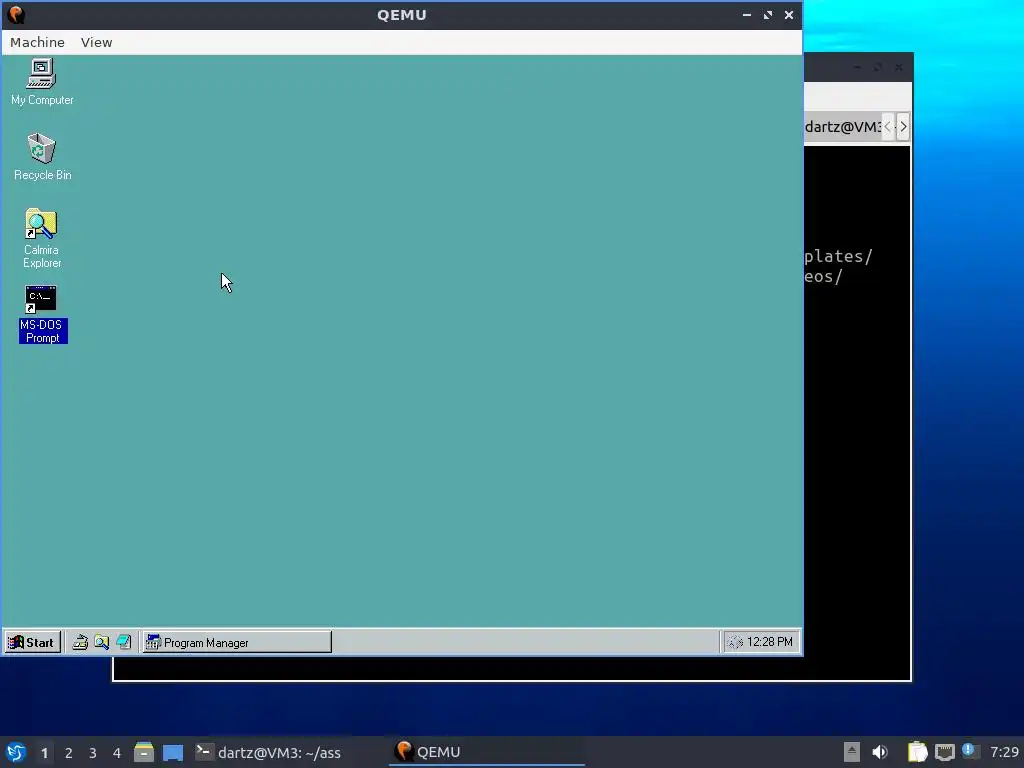Click the update notification tray icon
1024x768 pixels.
[970, 751]
